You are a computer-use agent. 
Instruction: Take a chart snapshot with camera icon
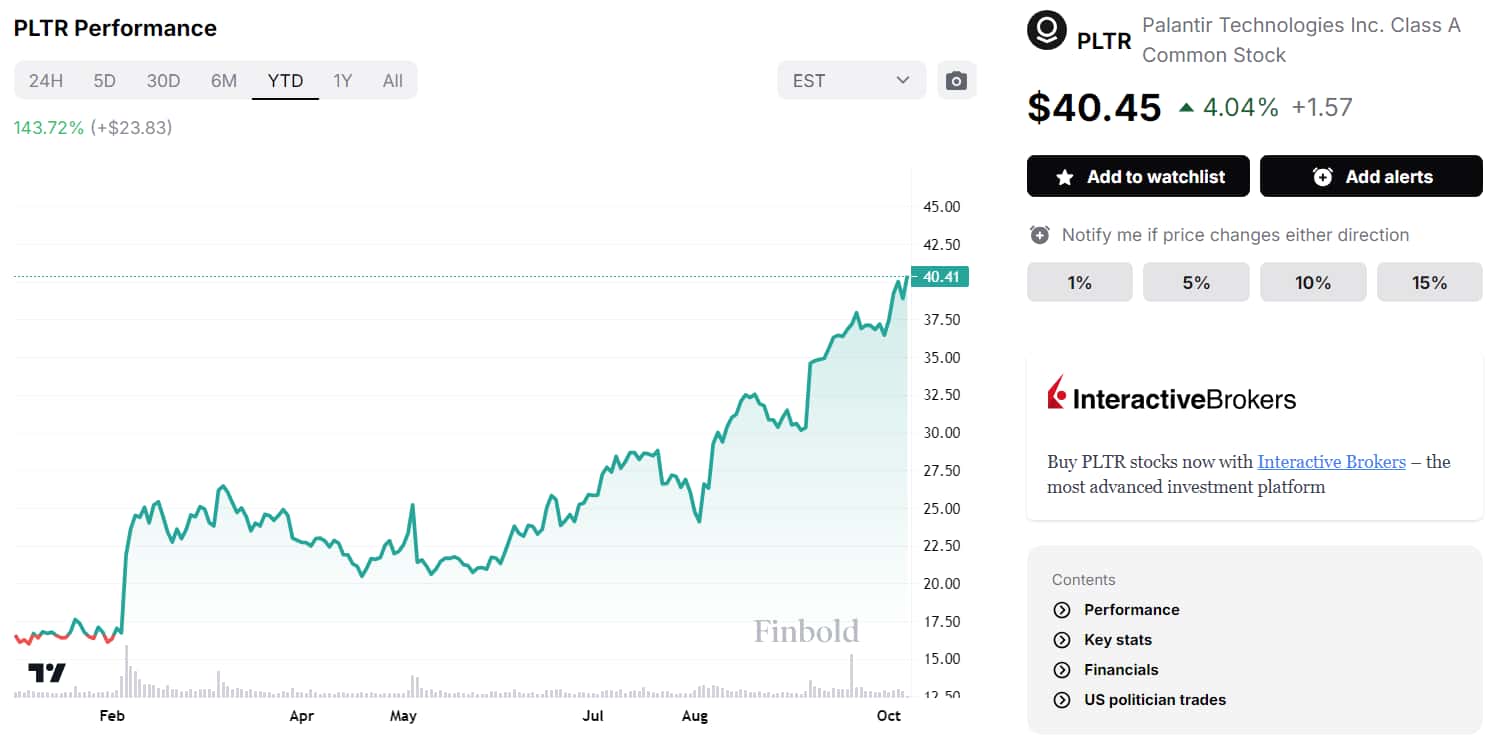click(x=957, y=81)
